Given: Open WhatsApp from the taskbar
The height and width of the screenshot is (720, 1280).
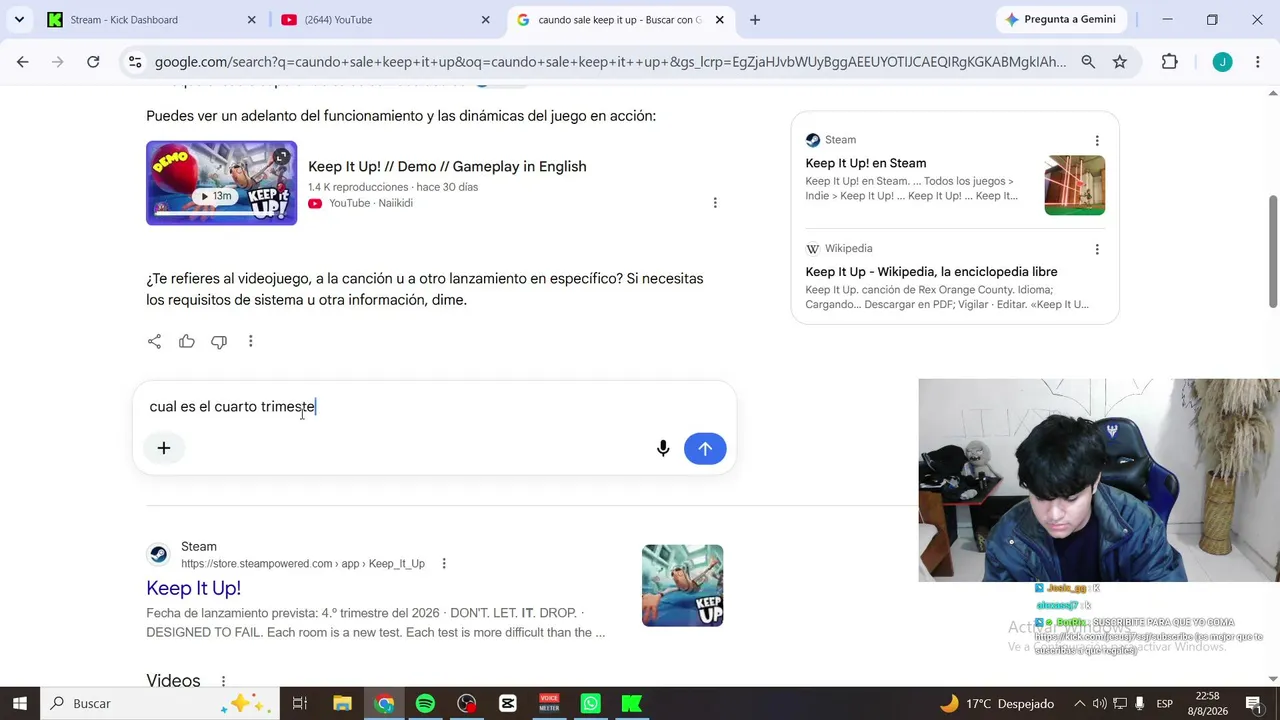Looking at the screenshot, I should click(591, 704).
